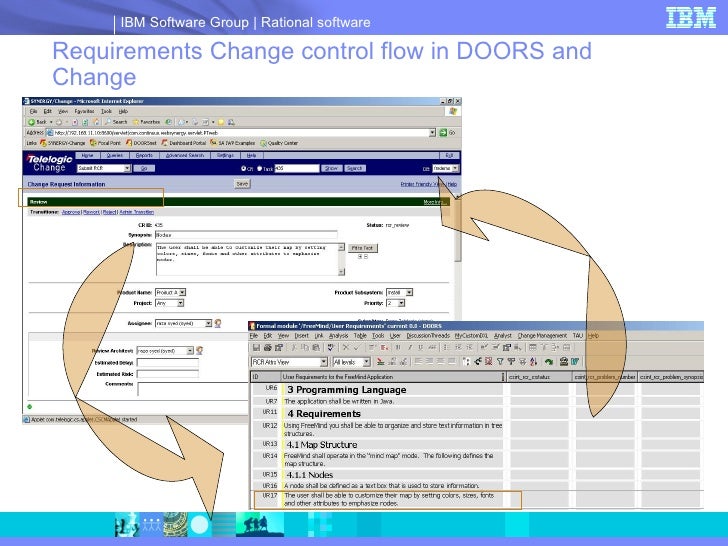This screenshot has height=546, width=728.
Task: Open the IE Favorites menu
Action: [84, 111]
